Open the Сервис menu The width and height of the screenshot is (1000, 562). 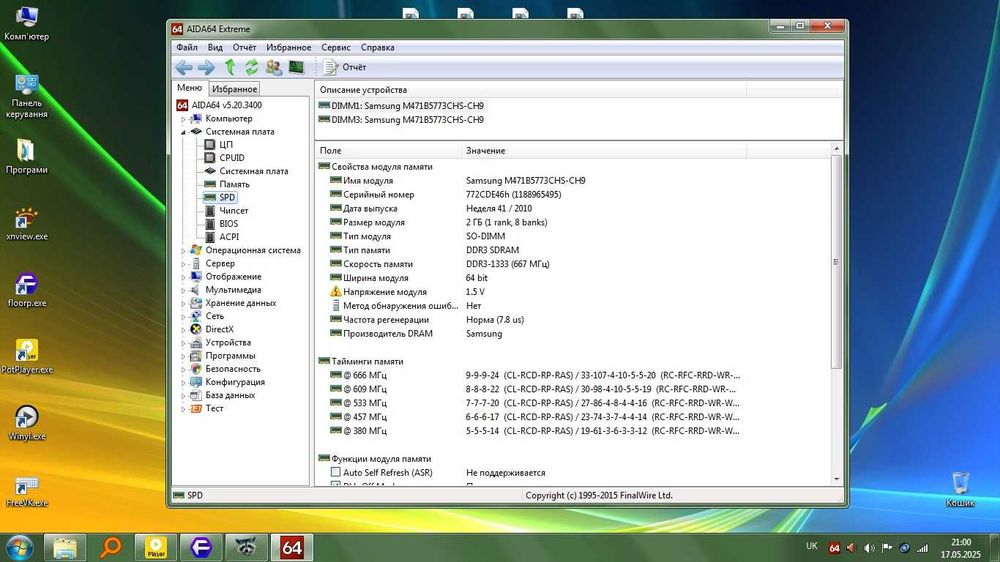coord(335,47)
